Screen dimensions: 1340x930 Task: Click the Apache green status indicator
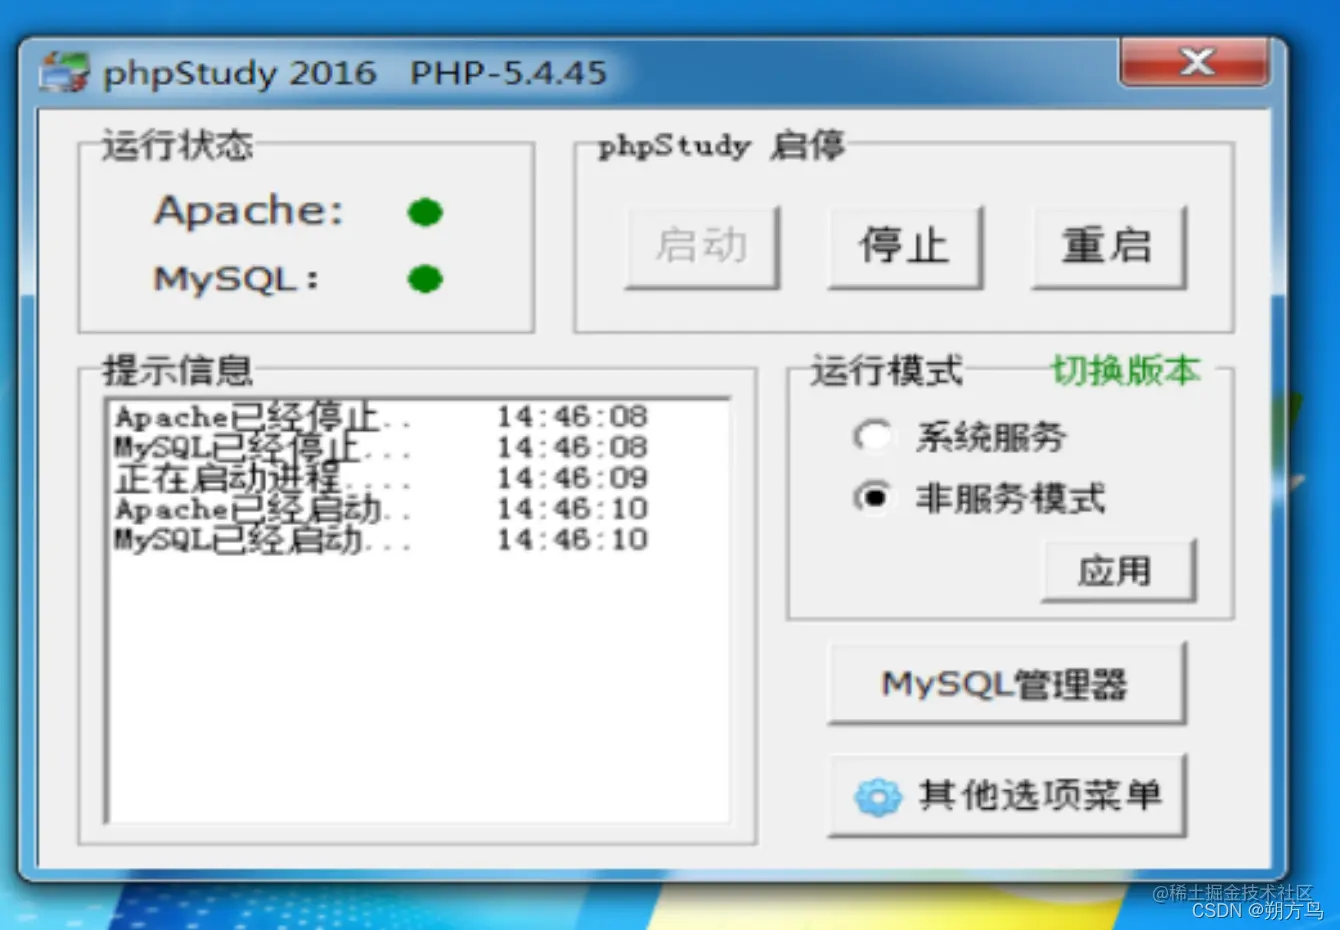[x=425, y=212]
